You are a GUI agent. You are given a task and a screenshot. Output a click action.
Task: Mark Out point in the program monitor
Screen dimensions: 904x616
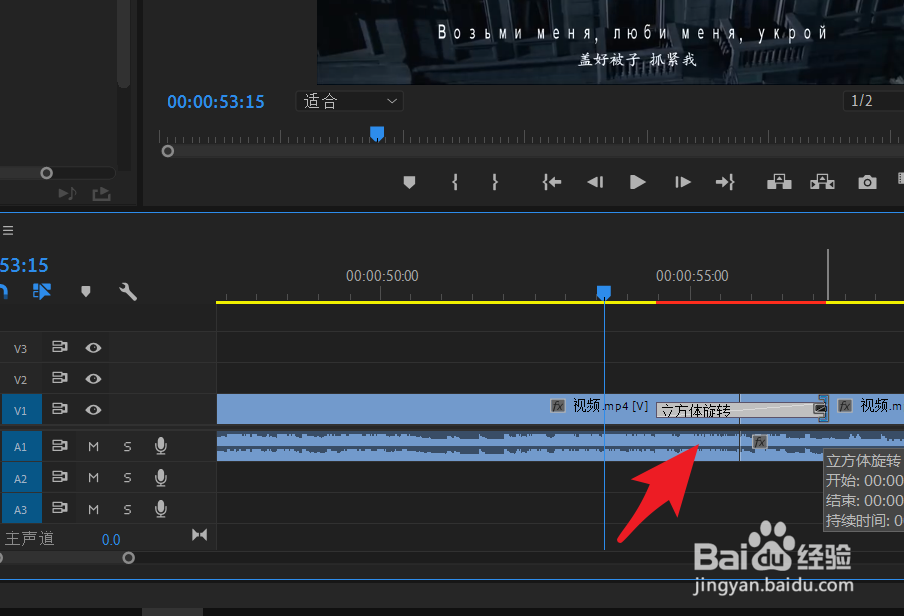[495, 182]
